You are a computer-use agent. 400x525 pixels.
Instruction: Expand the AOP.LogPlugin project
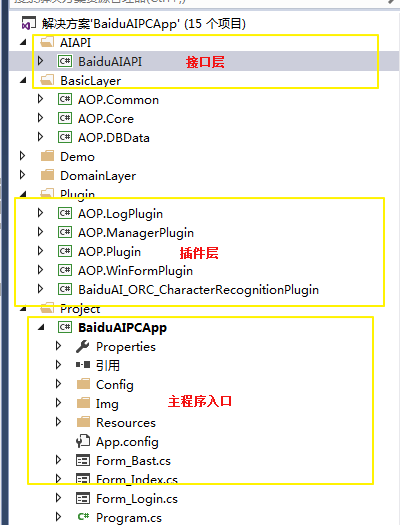pyautogui.click(x=41, y=213)
